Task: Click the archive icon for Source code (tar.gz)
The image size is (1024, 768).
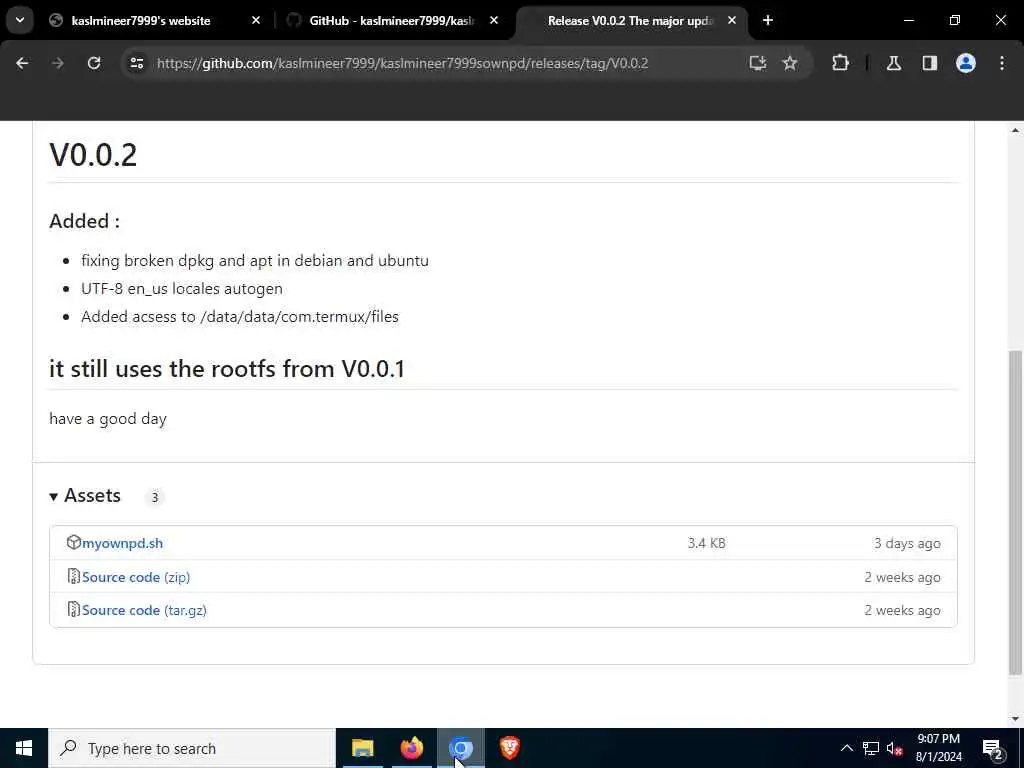Action: point(74,609)
